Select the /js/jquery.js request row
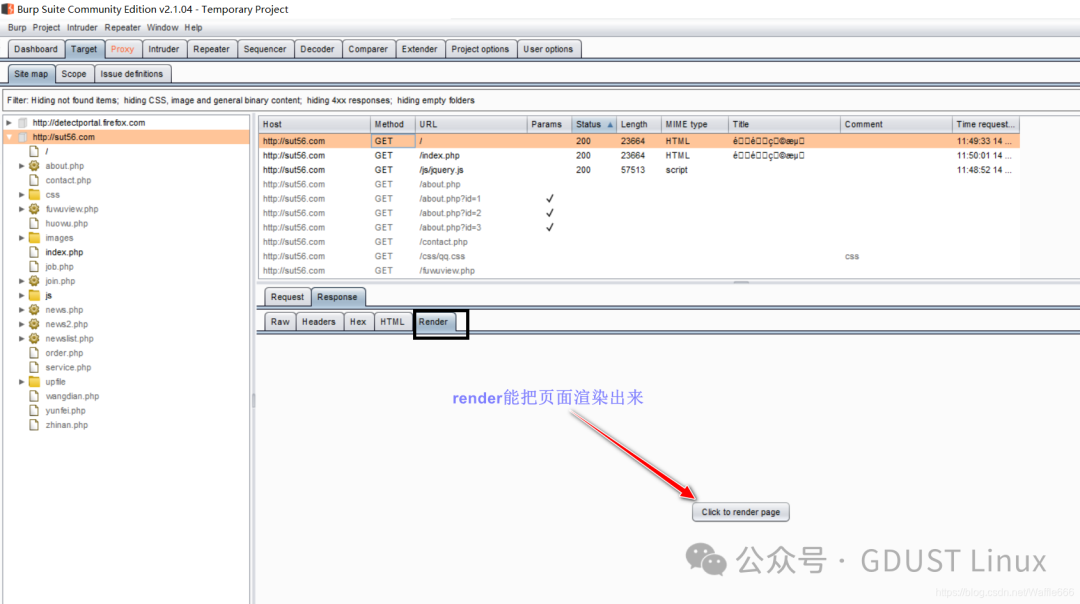 point(440,170)
